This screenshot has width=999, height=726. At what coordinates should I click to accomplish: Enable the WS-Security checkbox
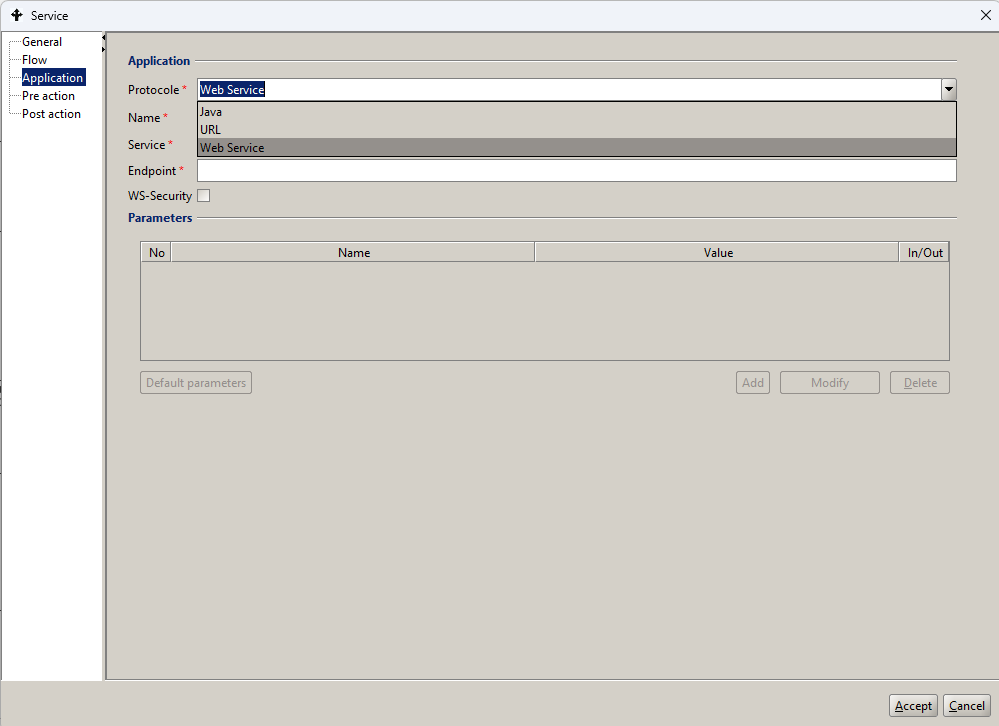[204, 196]
